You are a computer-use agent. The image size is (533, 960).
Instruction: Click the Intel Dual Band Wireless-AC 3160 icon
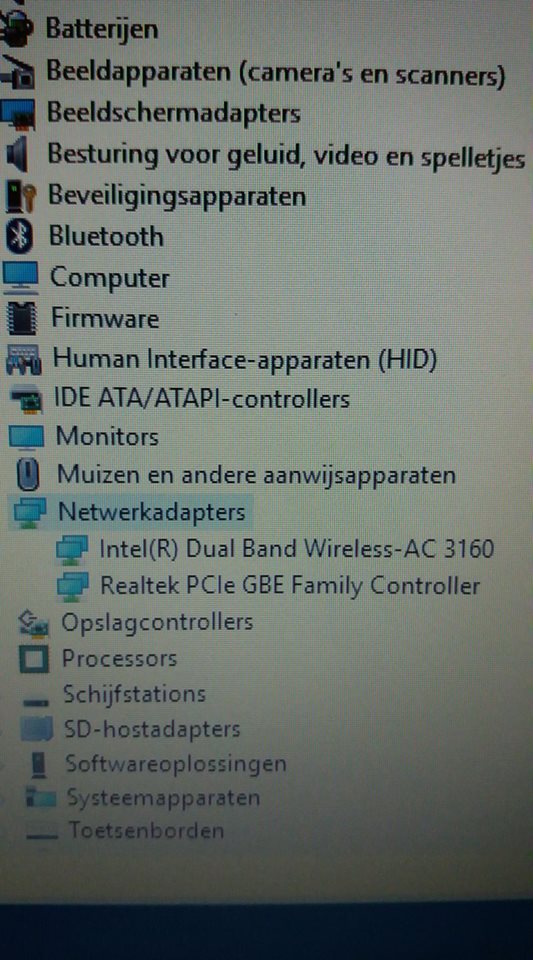click(73, 548)
